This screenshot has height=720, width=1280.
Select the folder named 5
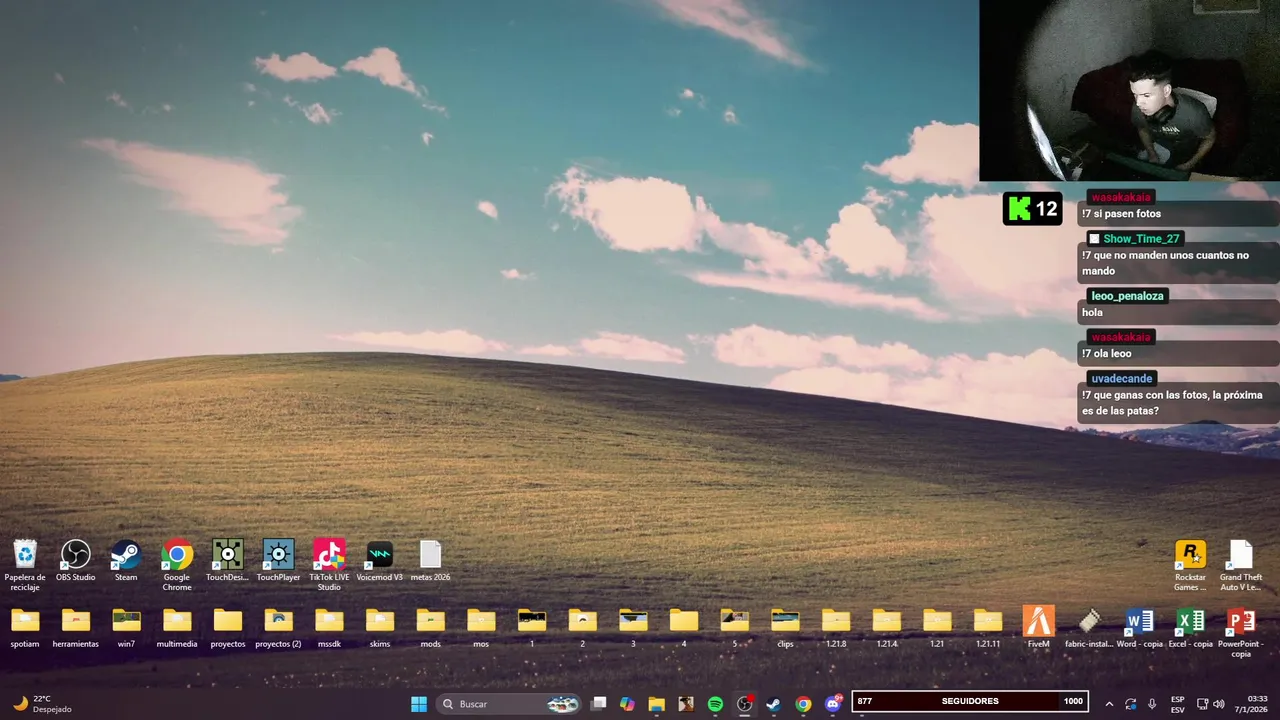pyautogui.click(x=734, y=627)
